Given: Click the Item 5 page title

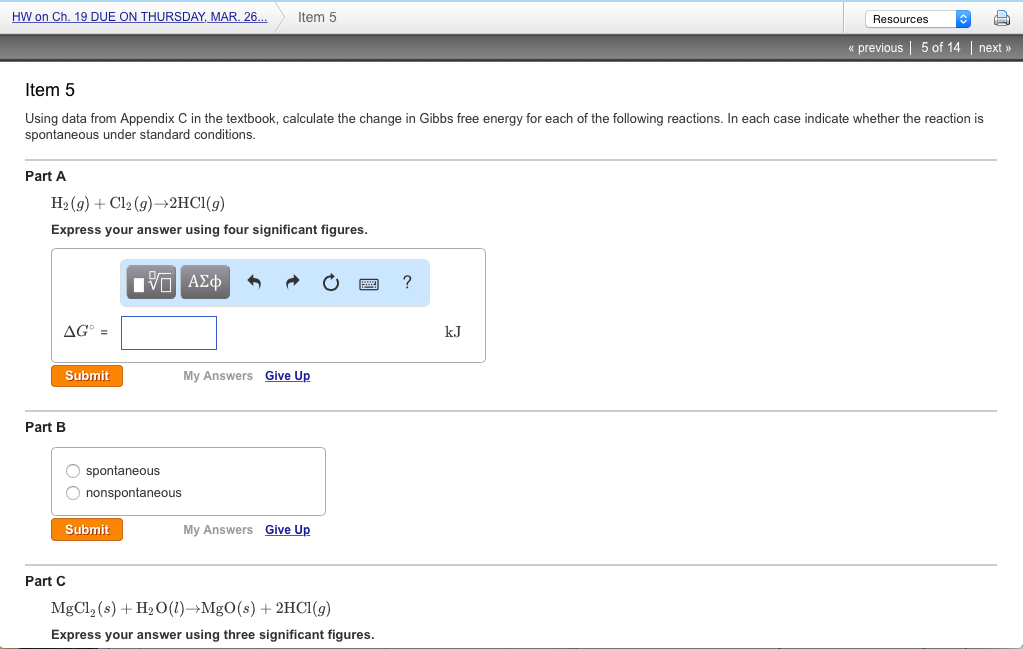Looking at the screenshot, I should pos(50,90).
